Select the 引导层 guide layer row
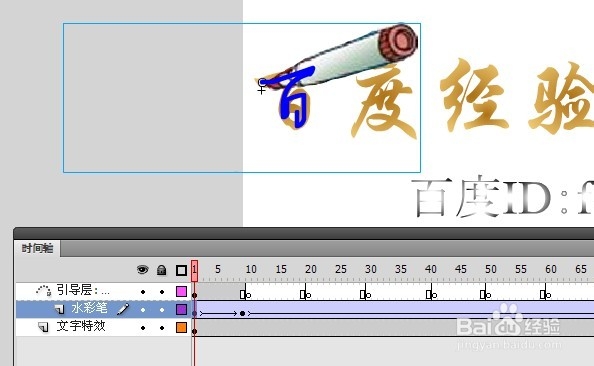594x366 pixels. pos(103,291)
